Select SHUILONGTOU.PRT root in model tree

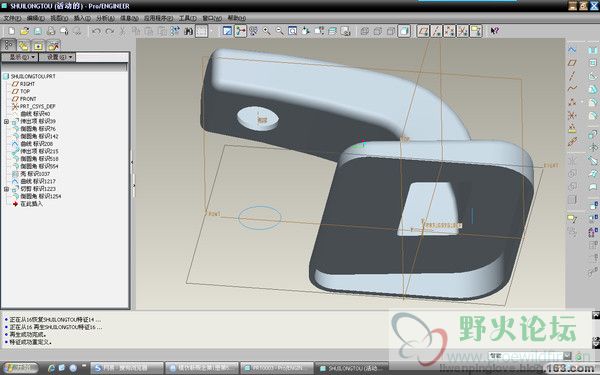click(33, 76)
